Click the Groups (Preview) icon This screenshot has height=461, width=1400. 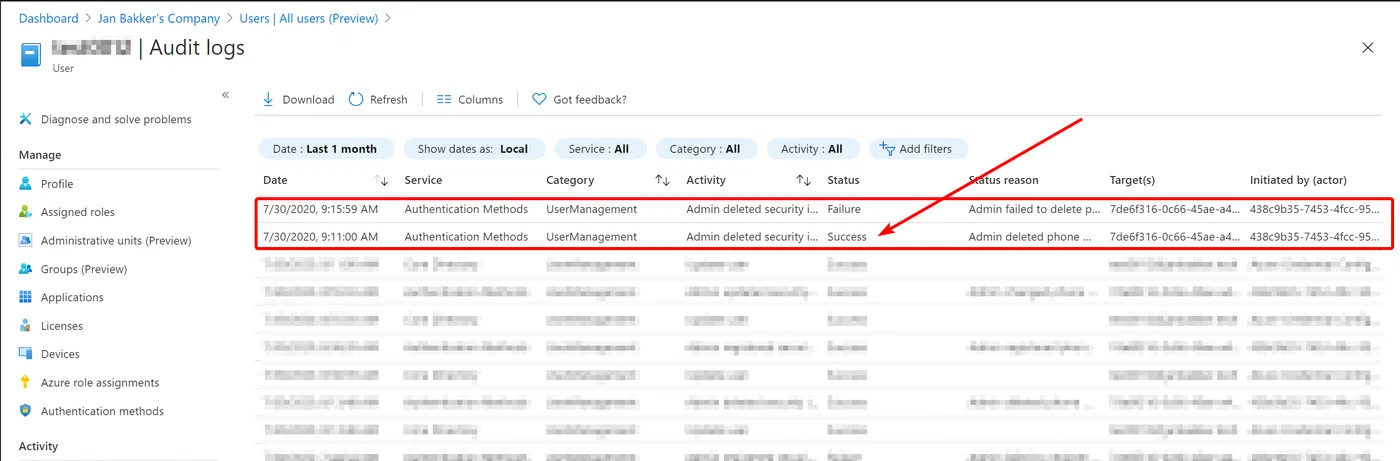click(x=25, y=269)
